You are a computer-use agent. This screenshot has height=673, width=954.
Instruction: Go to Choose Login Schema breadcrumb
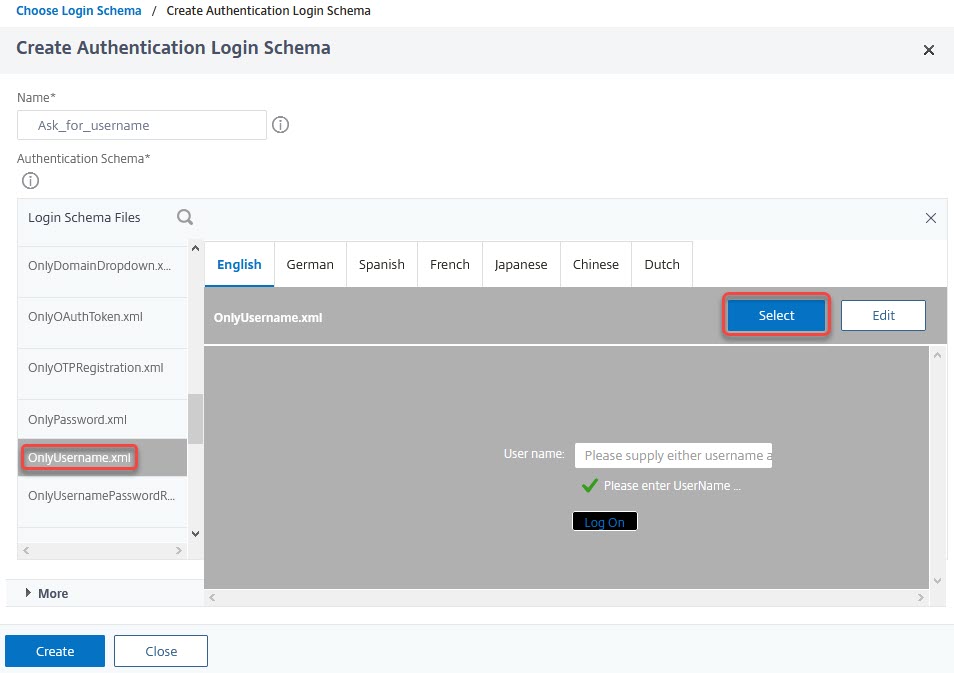click(x=78, y=10)
